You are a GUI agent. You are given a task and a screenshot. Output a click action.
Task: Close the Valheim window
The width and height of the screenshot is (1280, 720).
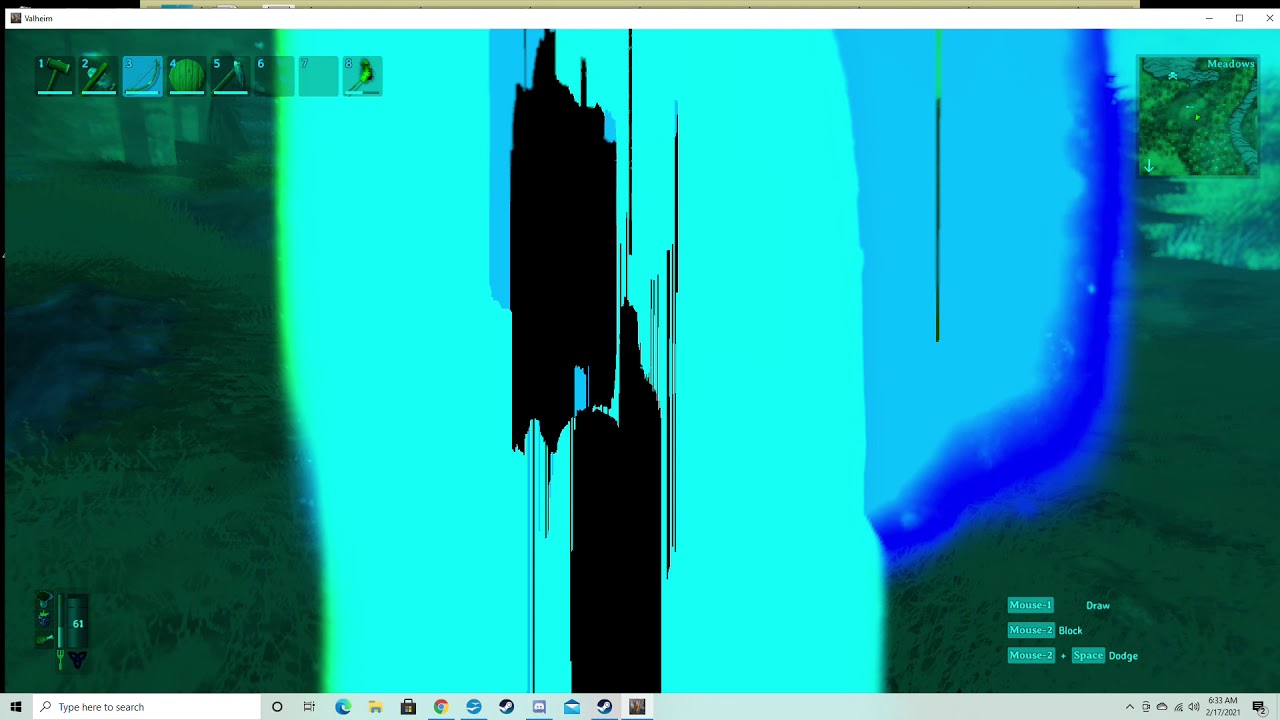coord(1269,18)
